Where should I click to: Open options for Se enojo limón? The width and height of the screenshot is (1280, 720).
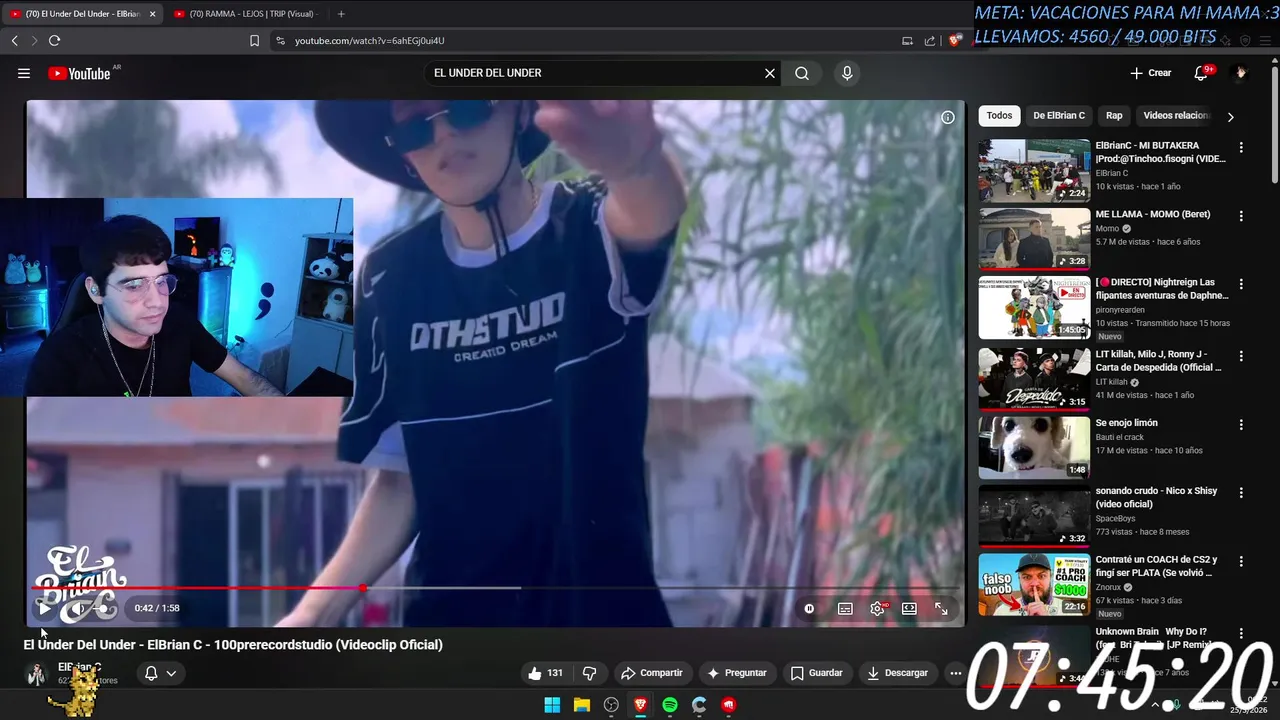(x=1241, y=424)
